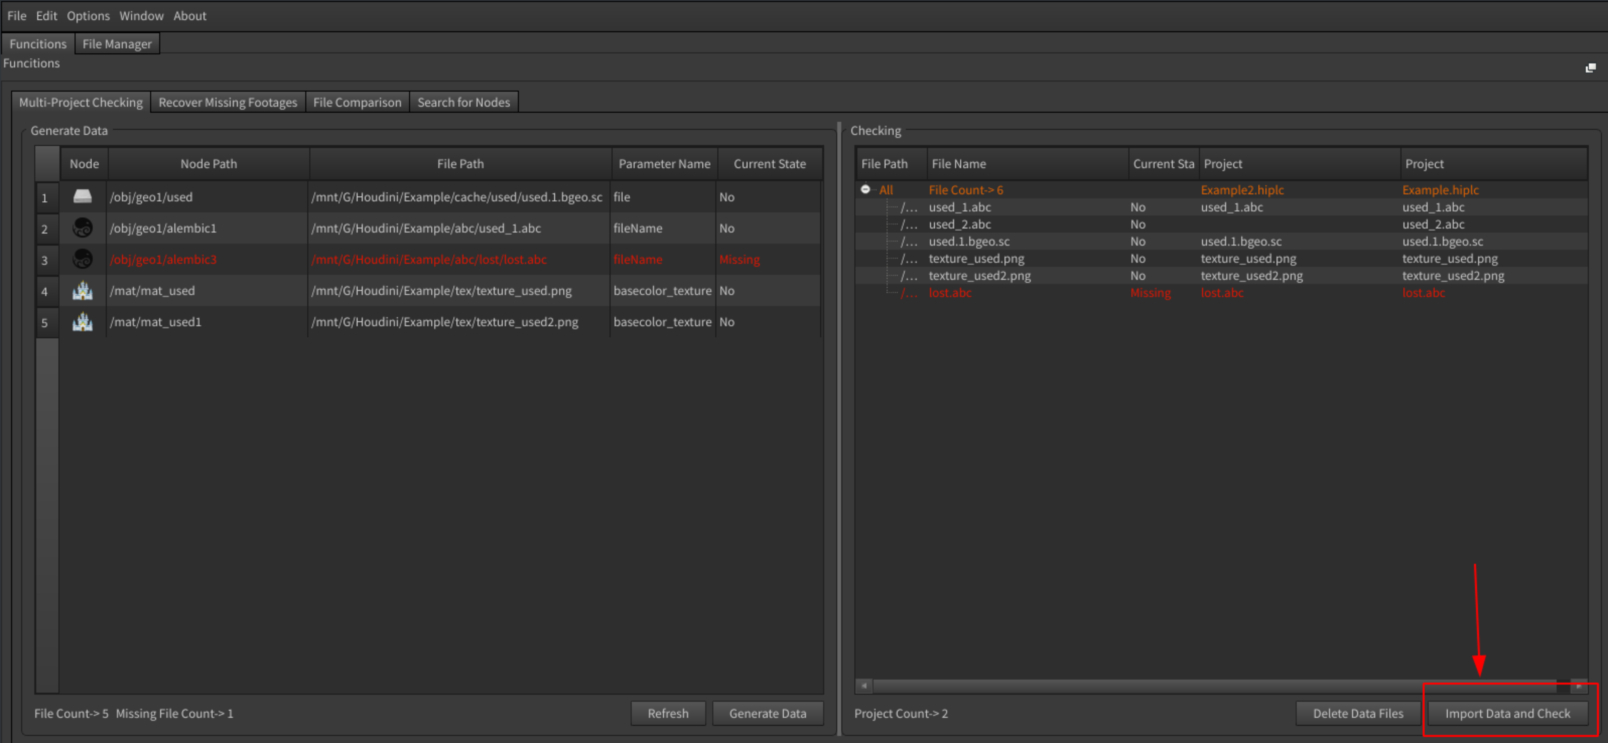Screen dimensions: 1608x743
Task: Click Import Data and Check button
Action: [x=1508, y=713]
